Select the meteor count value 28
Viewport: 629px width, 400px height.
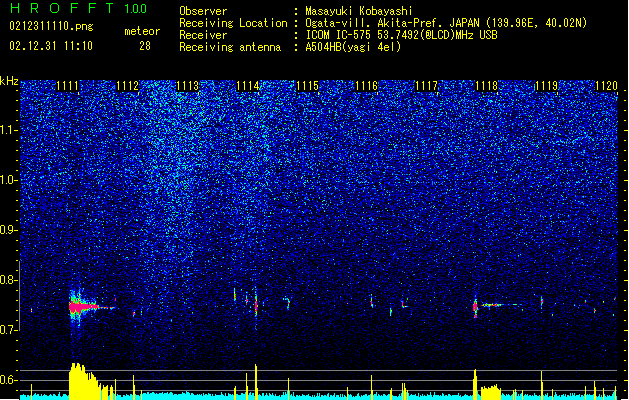tap(145, 46)
